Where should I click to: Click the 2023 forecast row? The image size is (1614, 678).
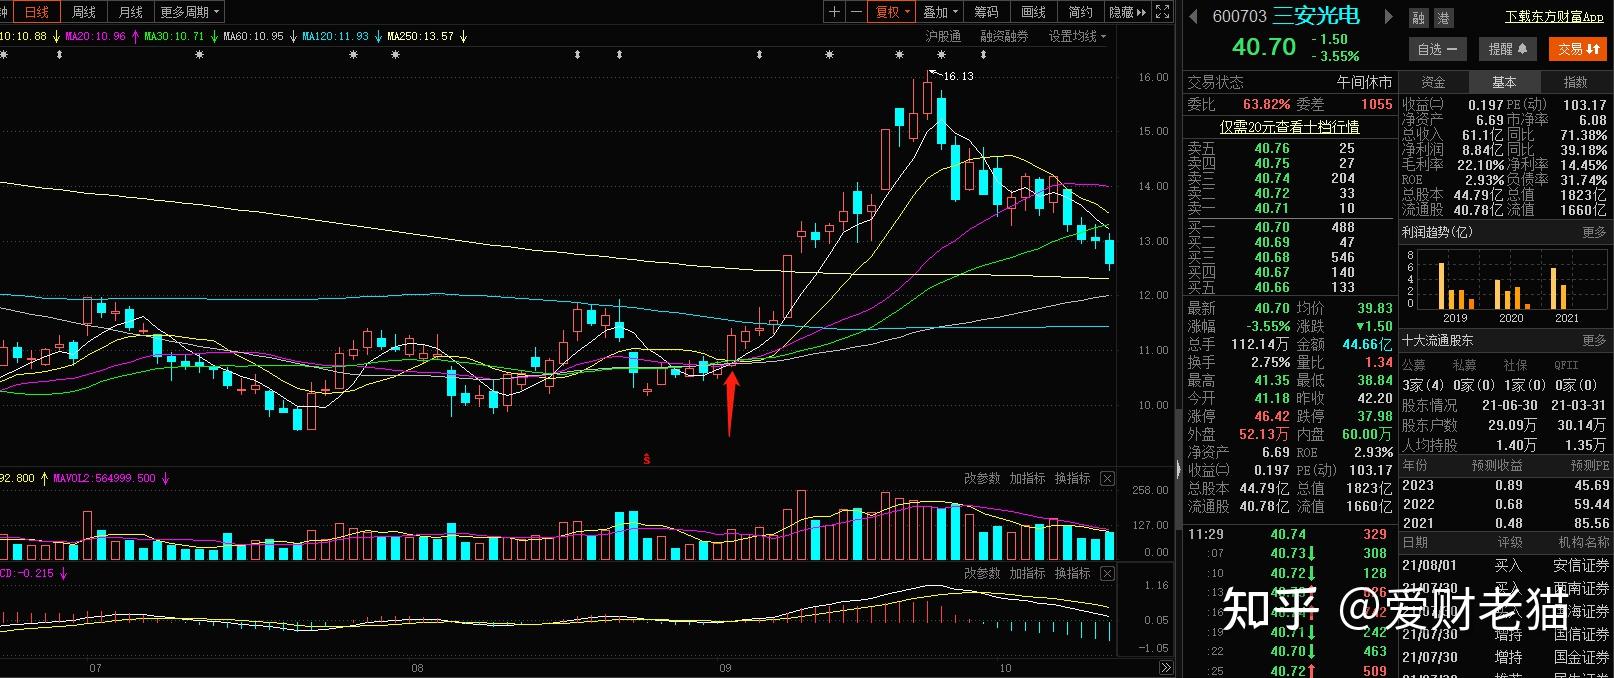1505,485
